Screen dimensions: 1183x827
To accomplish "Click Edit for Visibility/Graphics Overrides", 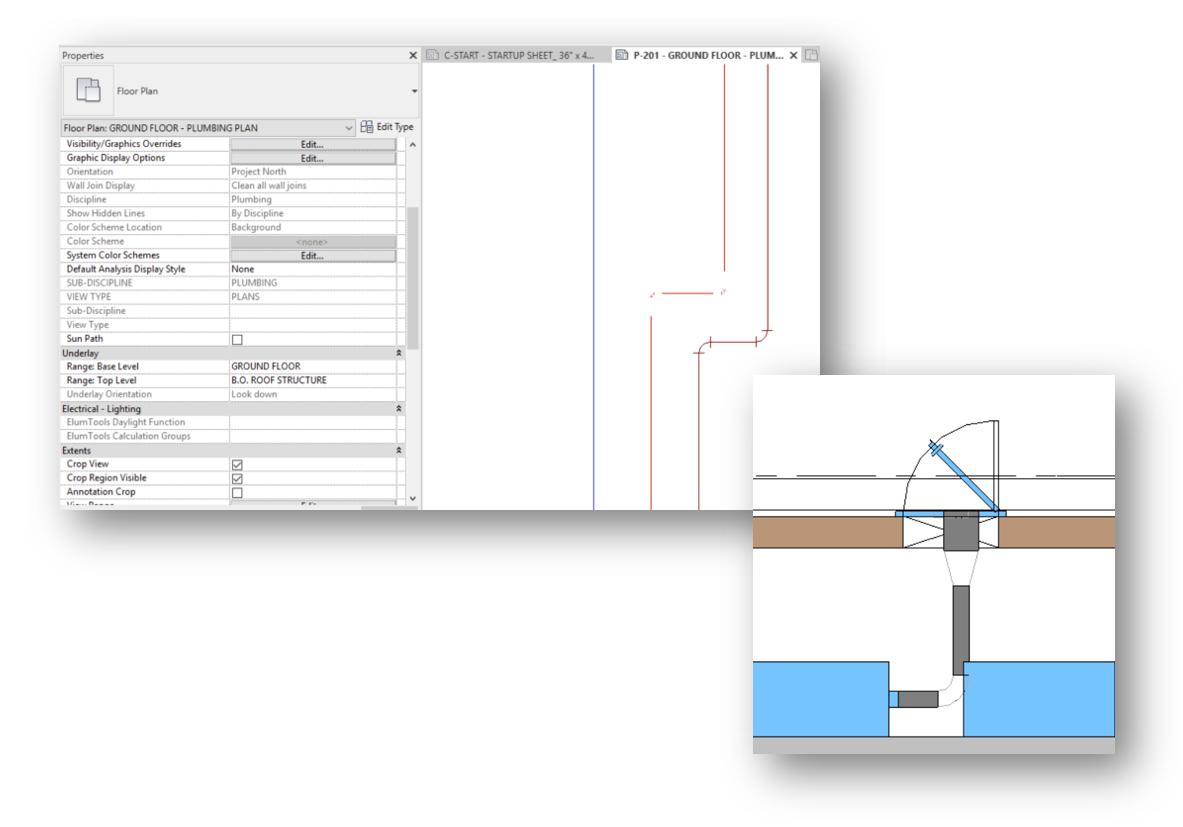I will pyautogui.click(x=311, y=143).
